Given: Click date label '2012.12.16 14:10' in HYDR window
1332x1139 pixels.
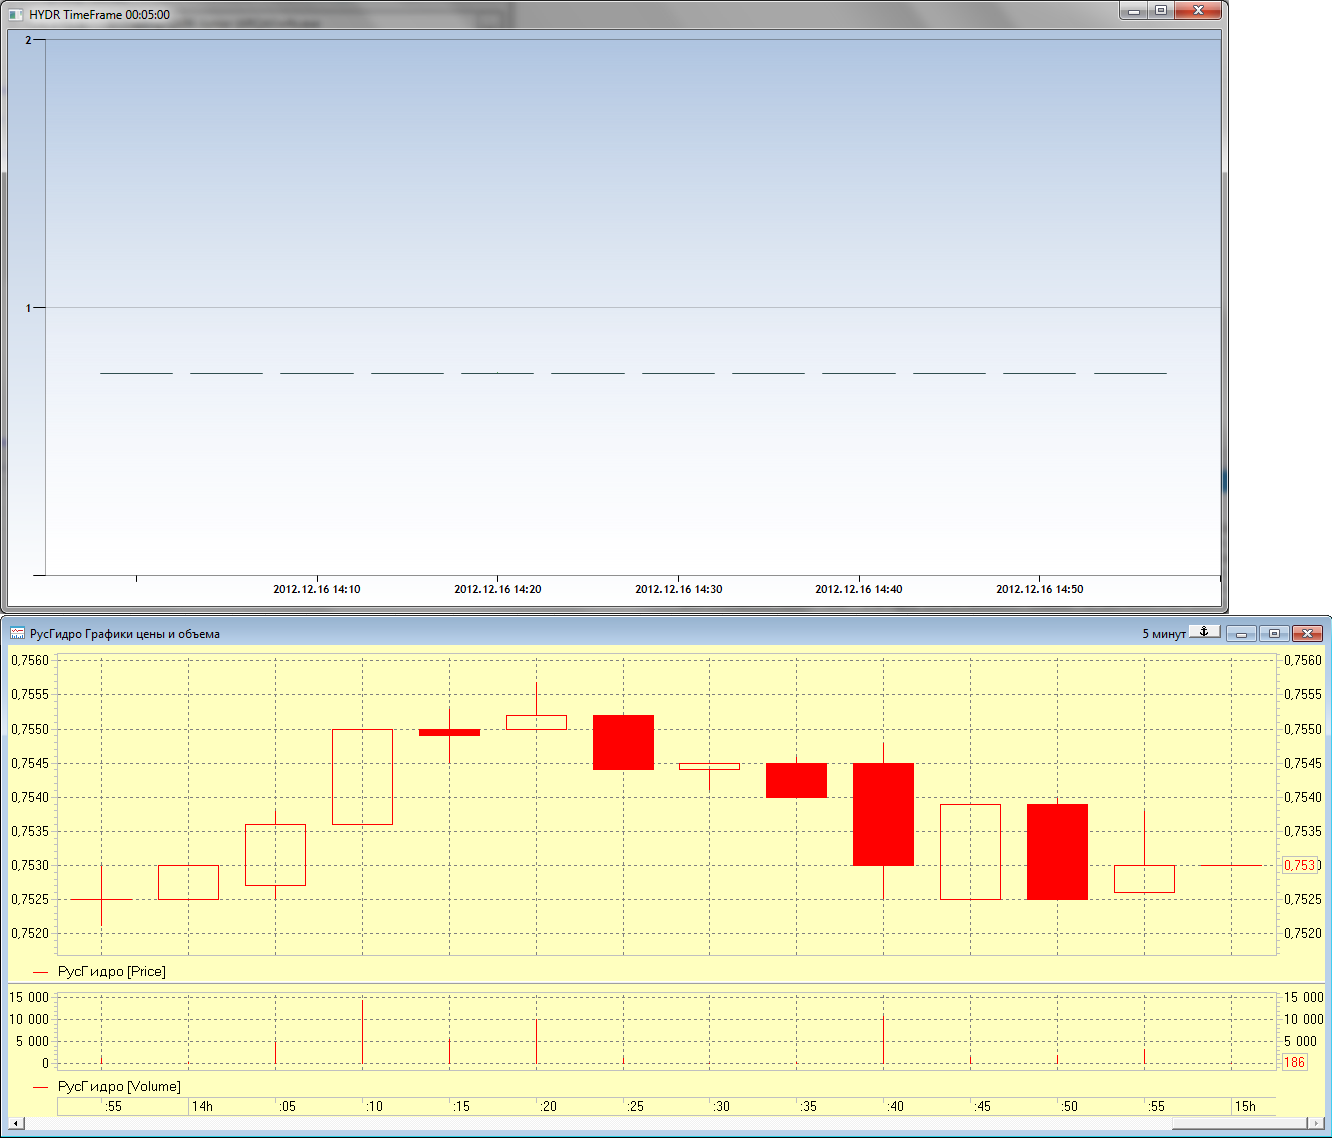Looking at the screenshot, I should coord(317,589).
